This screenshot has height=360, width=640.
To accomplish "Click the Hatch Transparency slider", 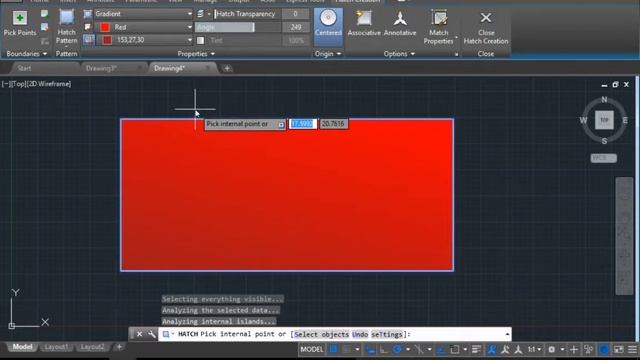I will tap(248, 14).
